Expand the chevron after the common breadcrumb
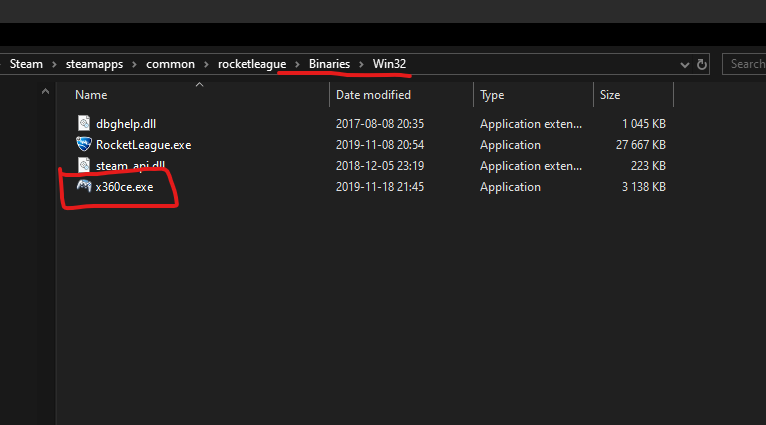Image resolution: width=766 pixels, height=425 pixels. pyautogui.click(x=206, y=64)
